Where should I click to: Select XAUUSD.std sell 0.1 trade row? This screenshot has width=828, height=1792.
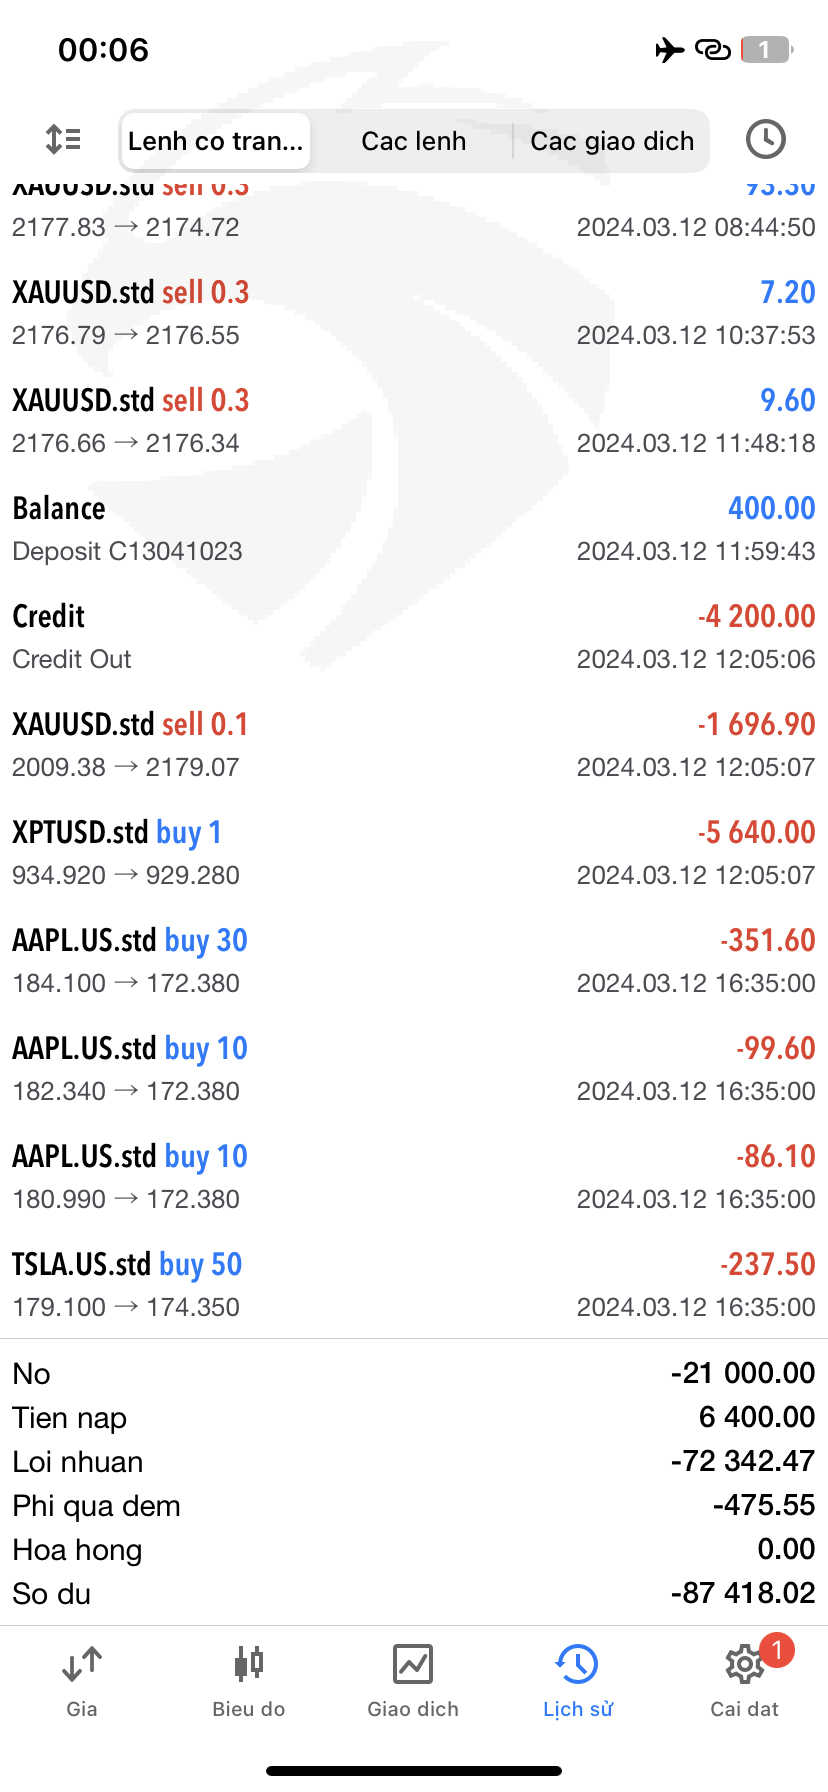413,744
